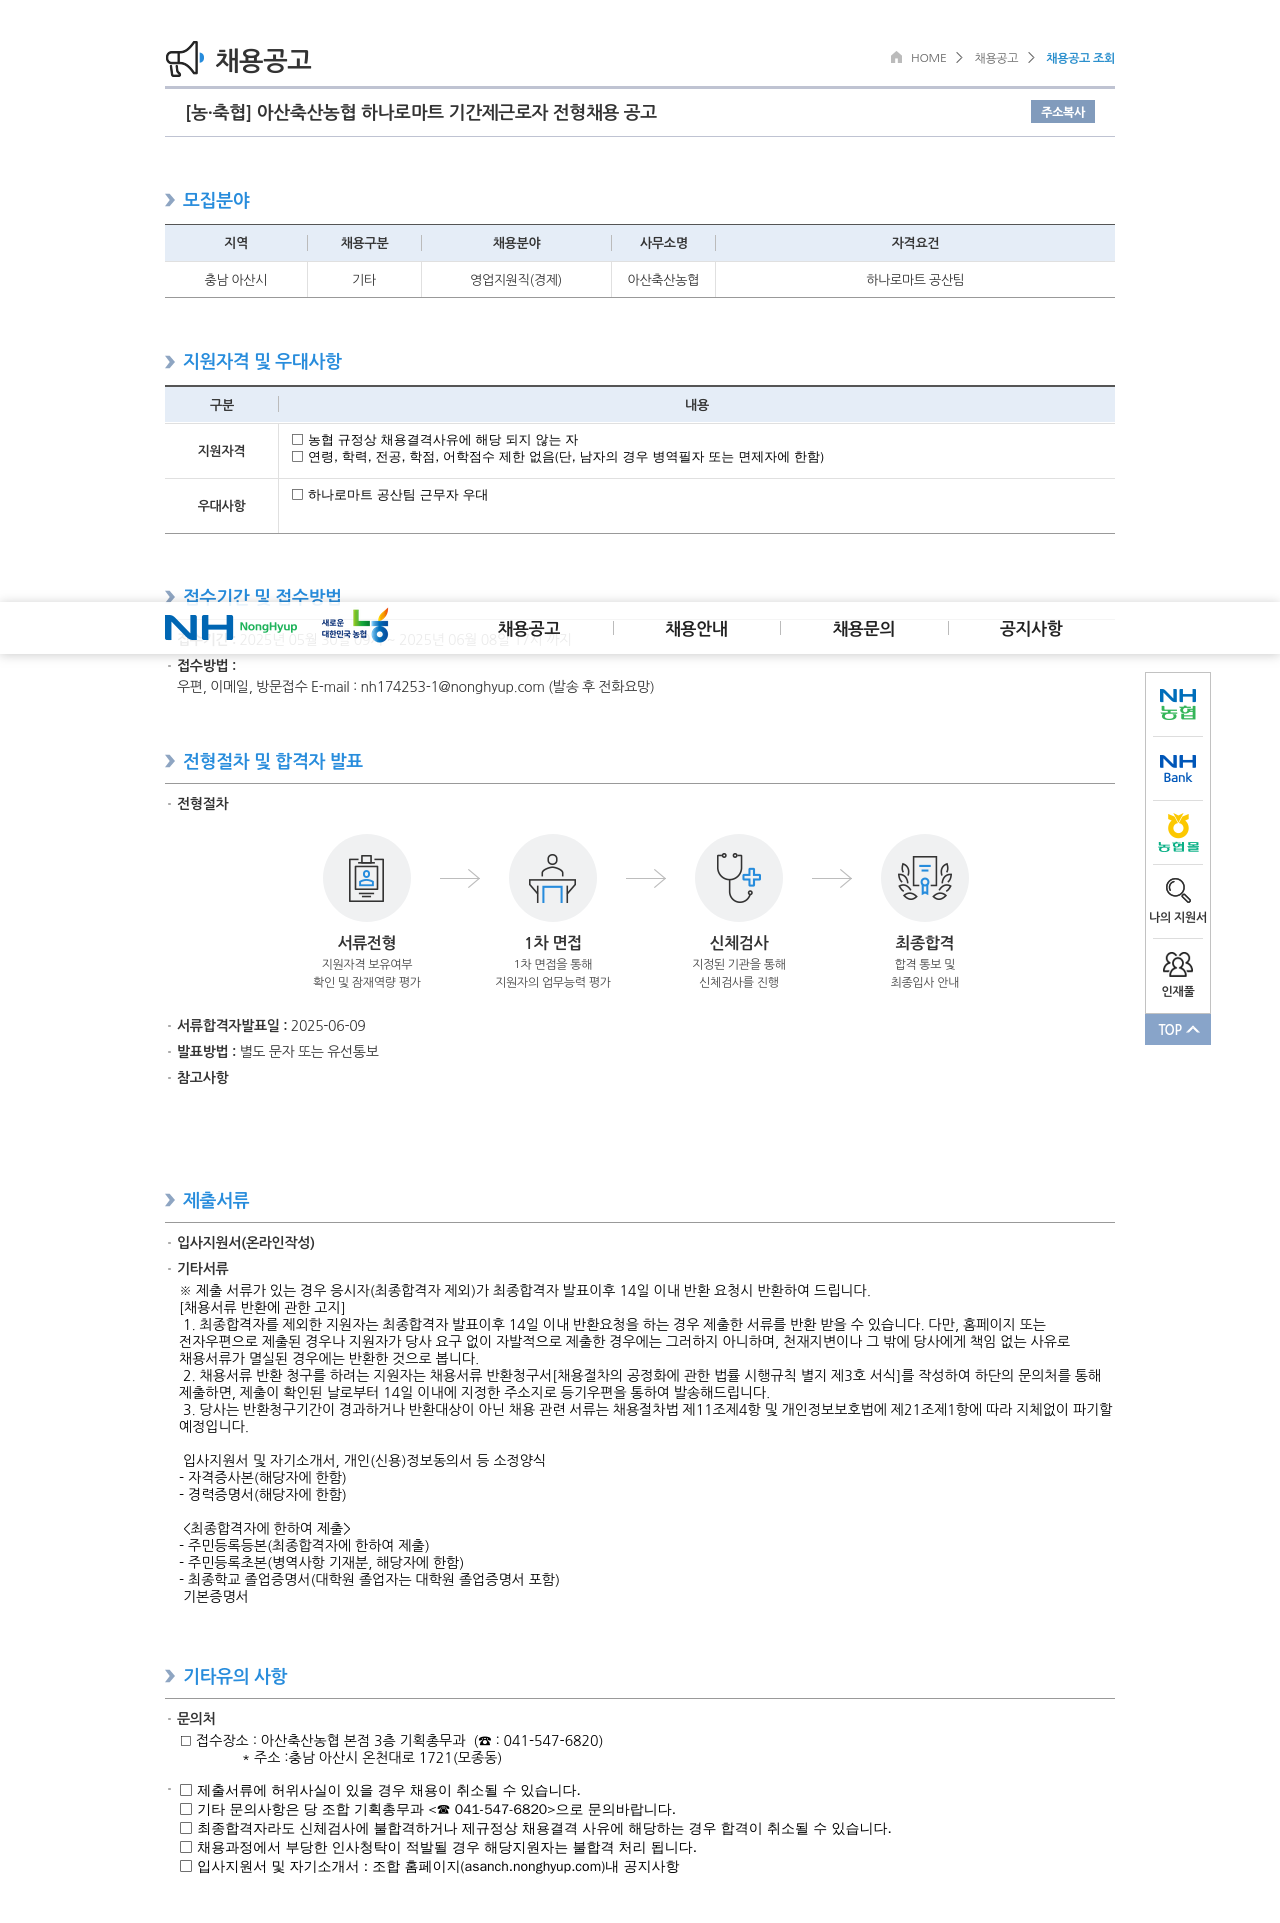Click the 입사지원서(온라인작성) item
The height and width of the screenshot is (1923, 1280).
[246, 1243]
